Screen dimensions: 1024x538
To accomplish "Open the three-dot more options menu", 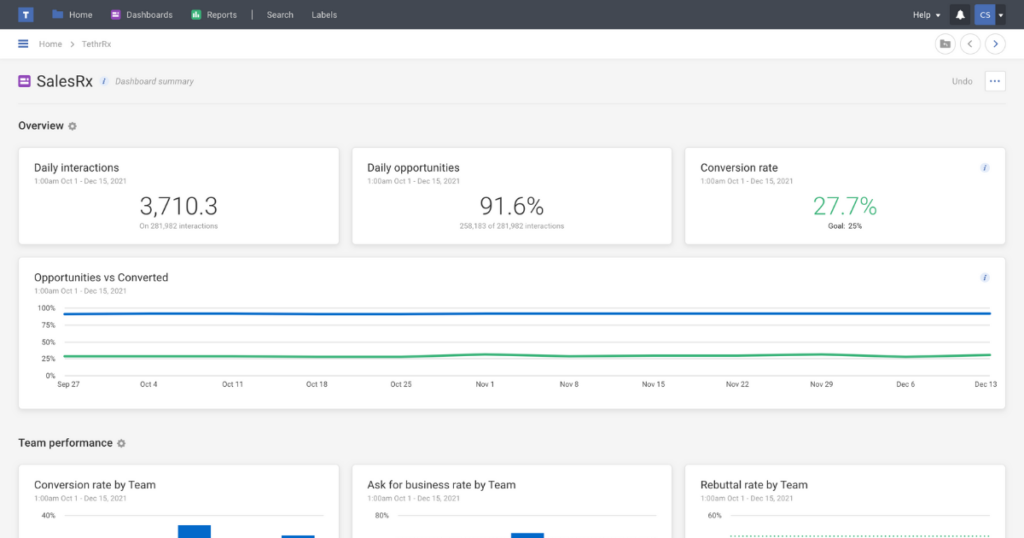I will (x=995, y=81).
